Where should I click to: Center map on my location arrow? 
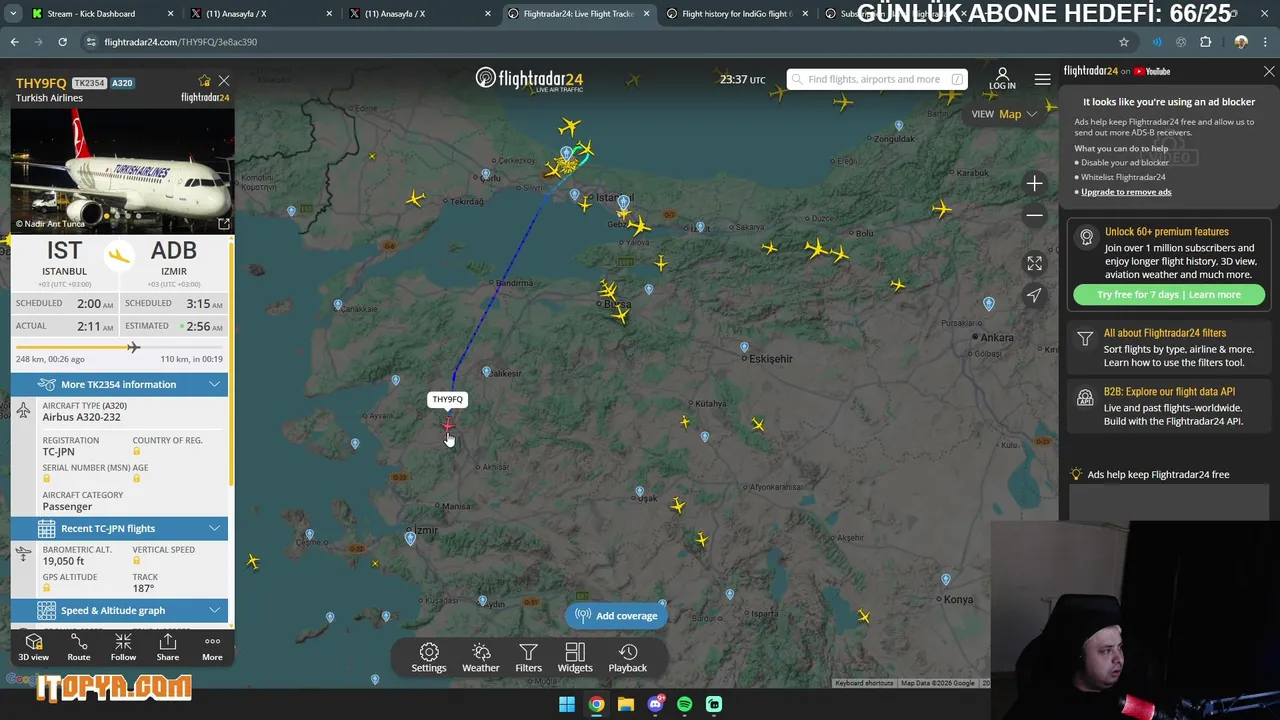coord(1034,295)
